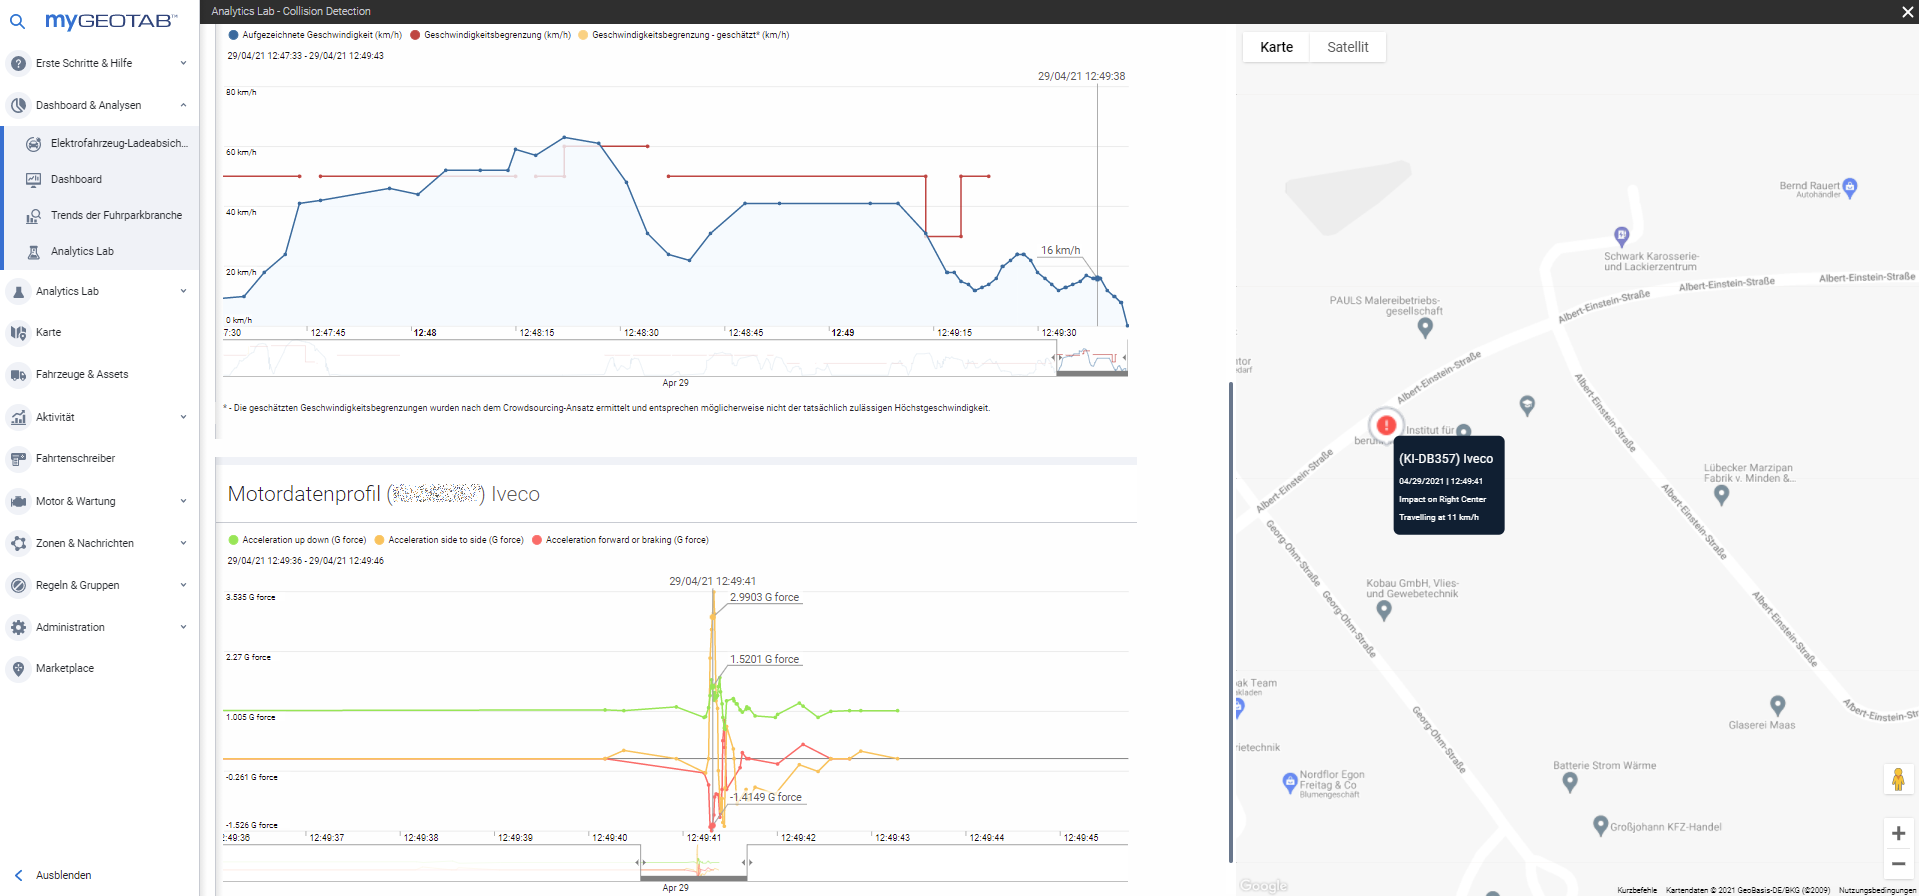Switch map to Satellit view

(x=1347, y=47)
